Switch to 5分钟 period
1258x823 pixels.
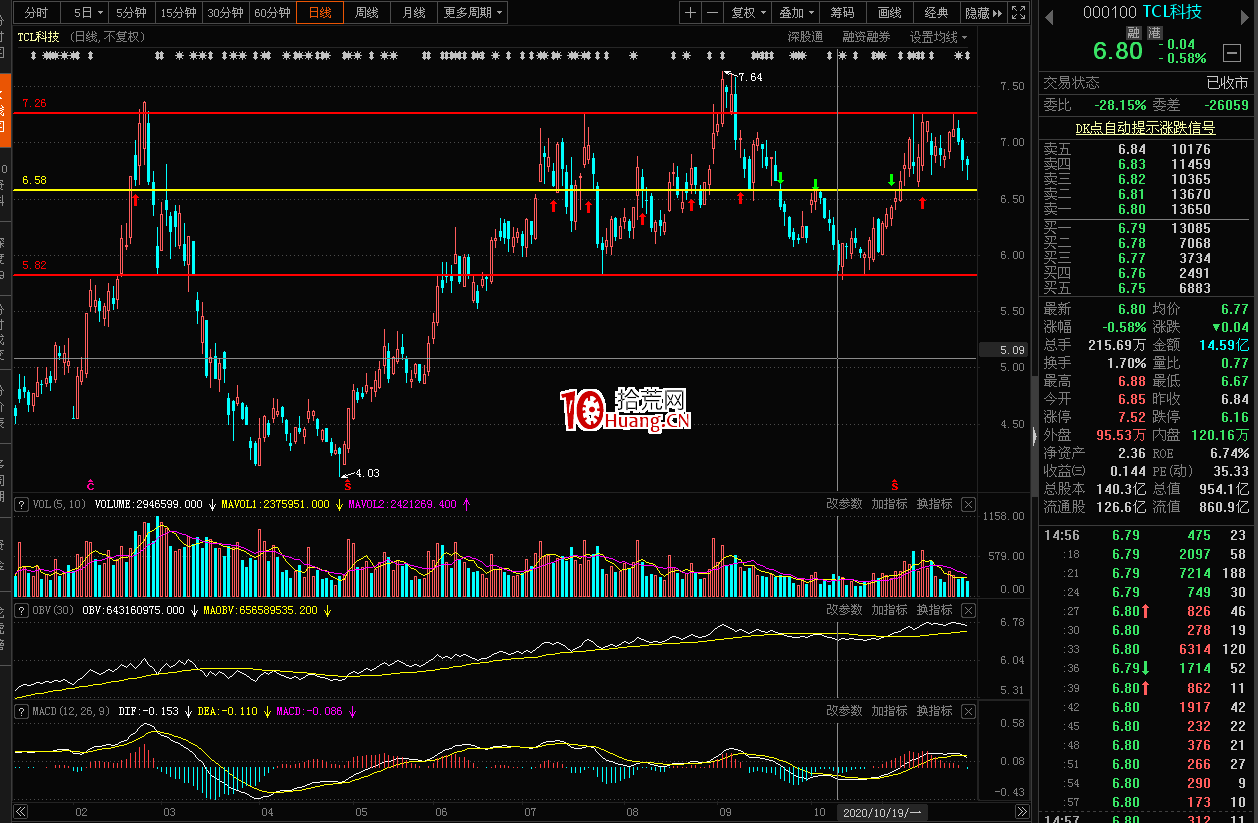click(x=130, y=13)
